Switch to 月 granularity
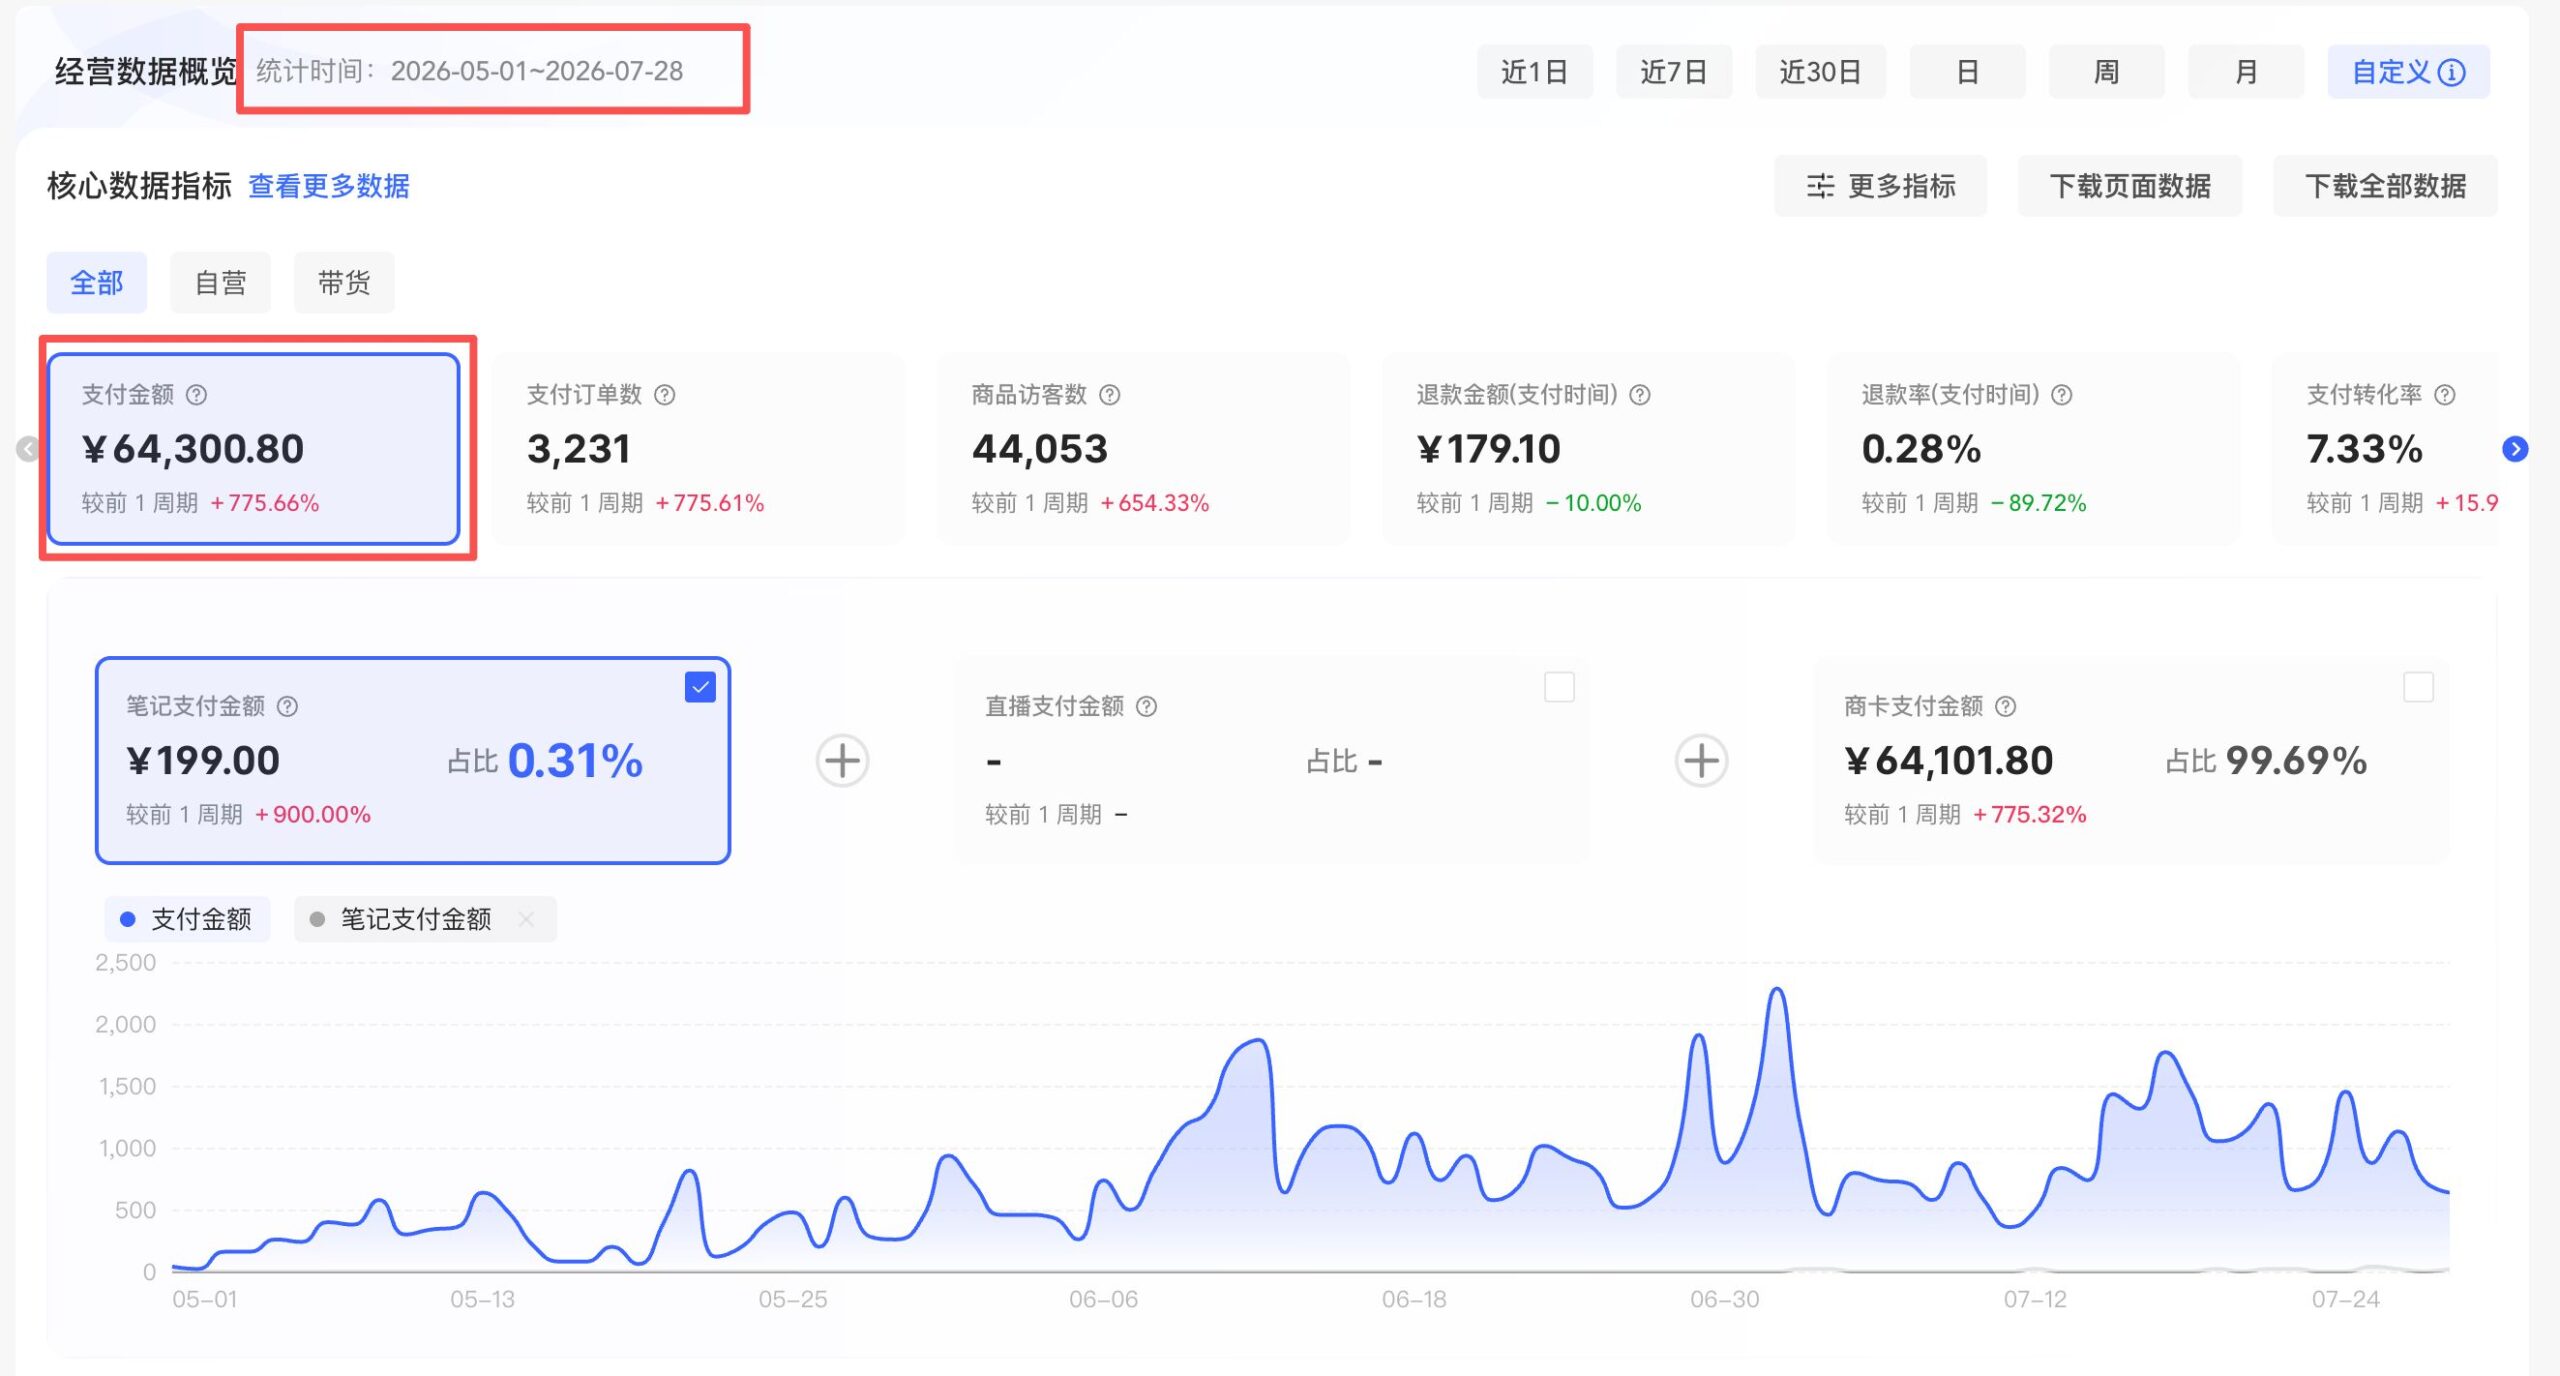The height and width of the screenshot is (1376, 2560). click(x=2246, y=72)
